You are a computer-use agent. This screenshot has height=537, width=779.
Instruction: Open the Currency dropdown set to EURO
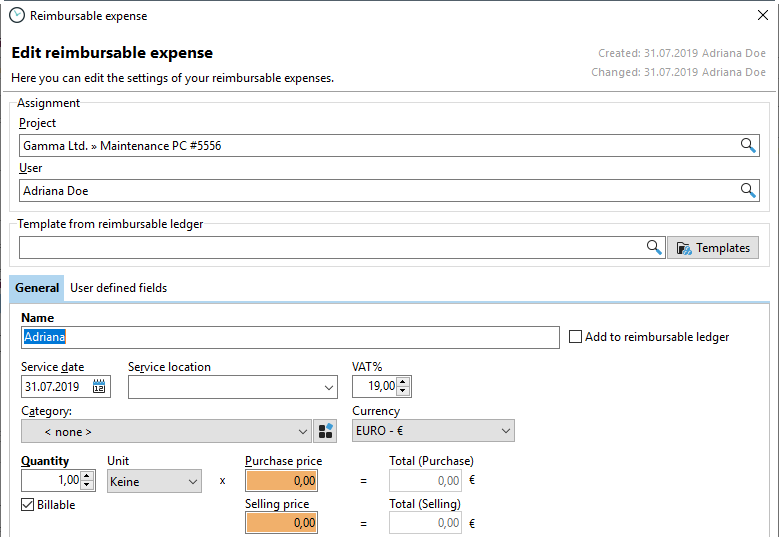point(505,432)
